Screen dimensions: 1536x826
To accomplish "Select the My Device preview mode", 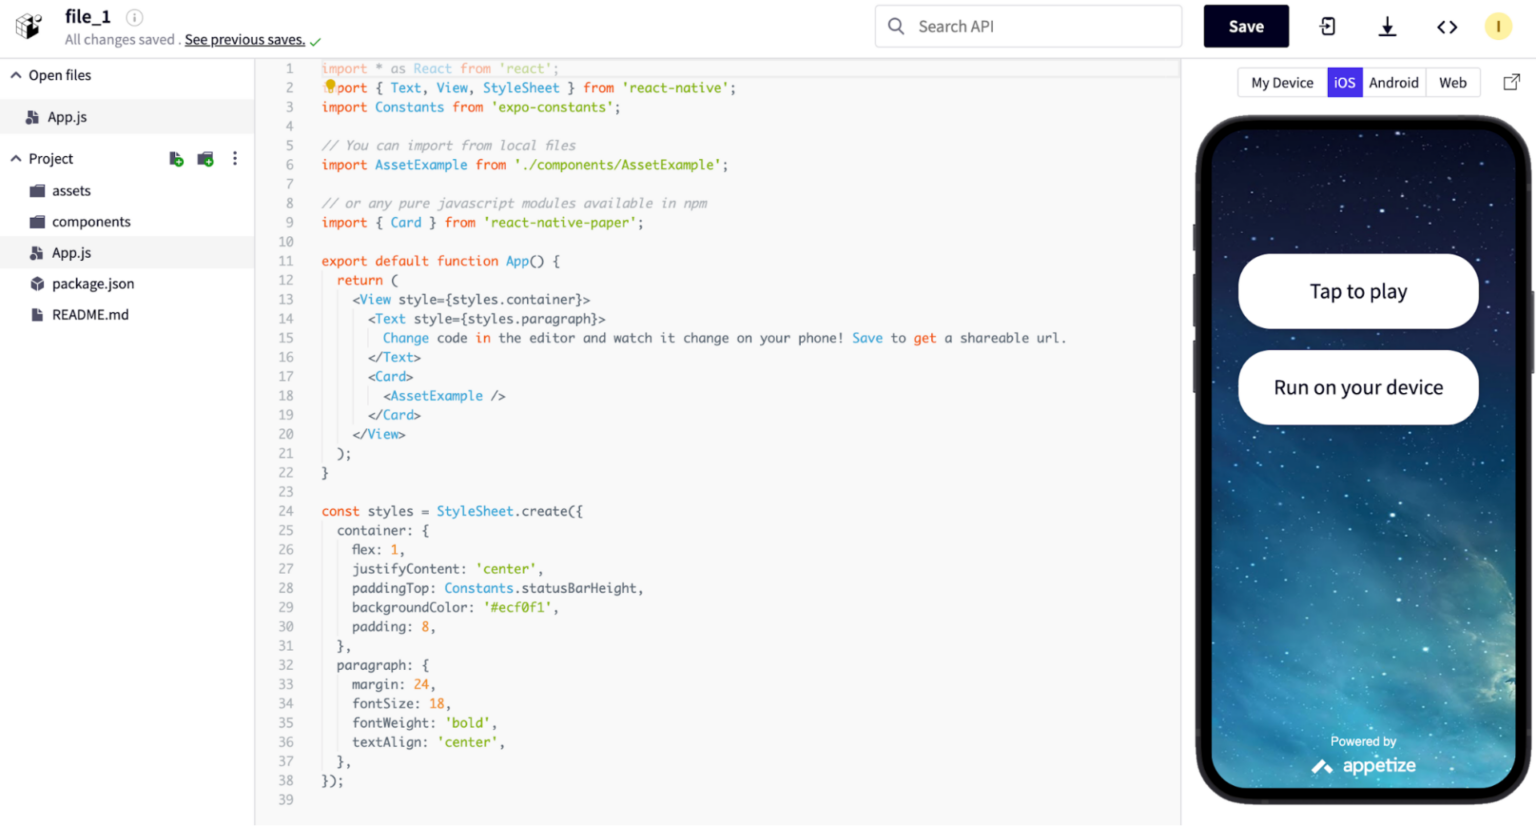I will coord(1281,82).
